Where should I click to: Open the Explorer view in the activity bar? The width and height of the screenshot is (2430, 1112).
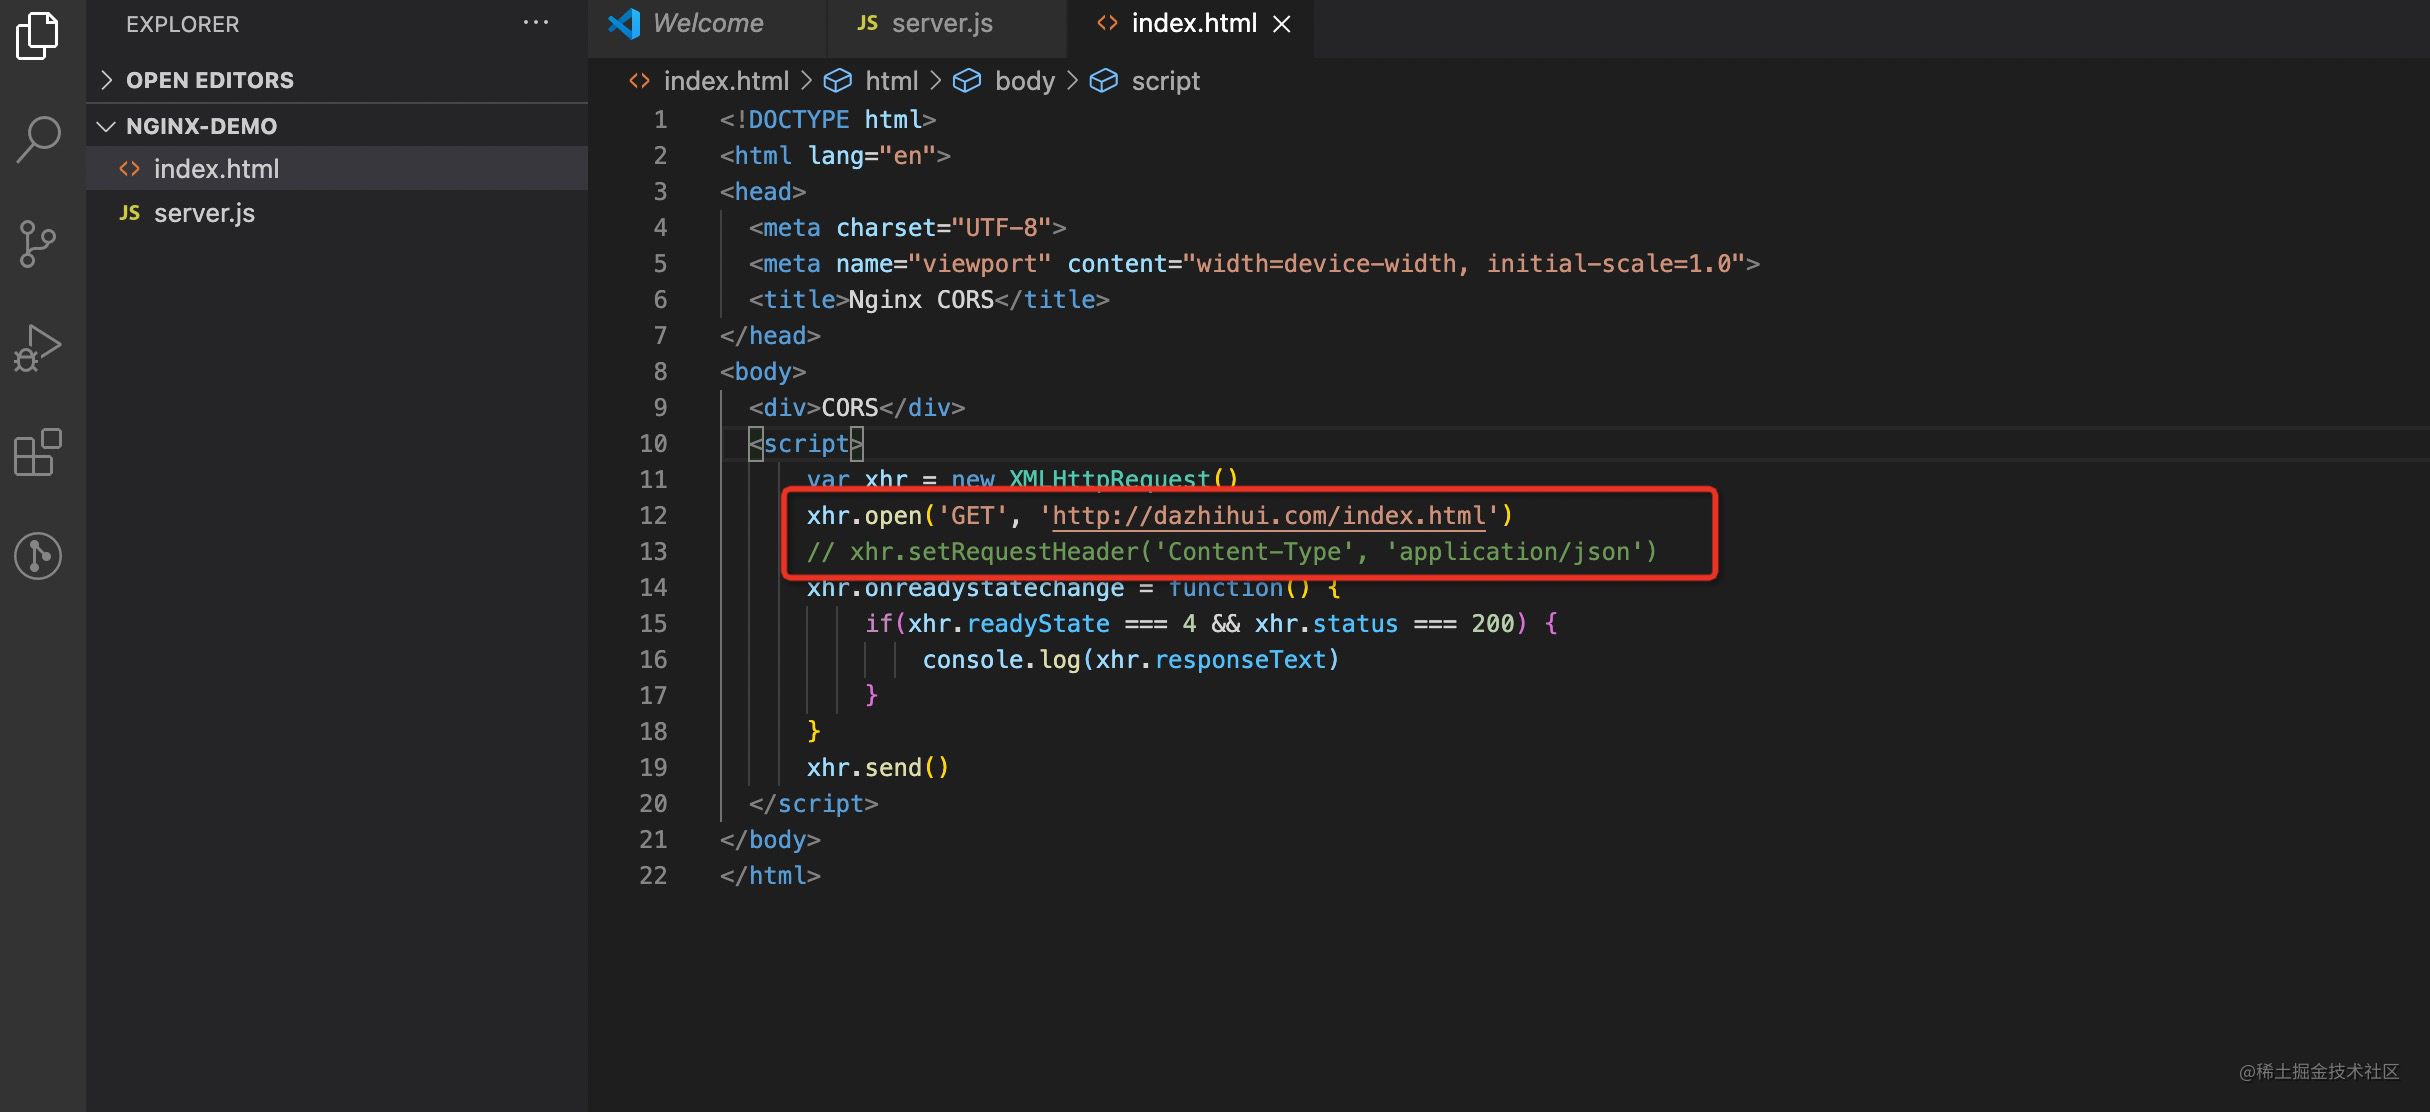[36, 35]
